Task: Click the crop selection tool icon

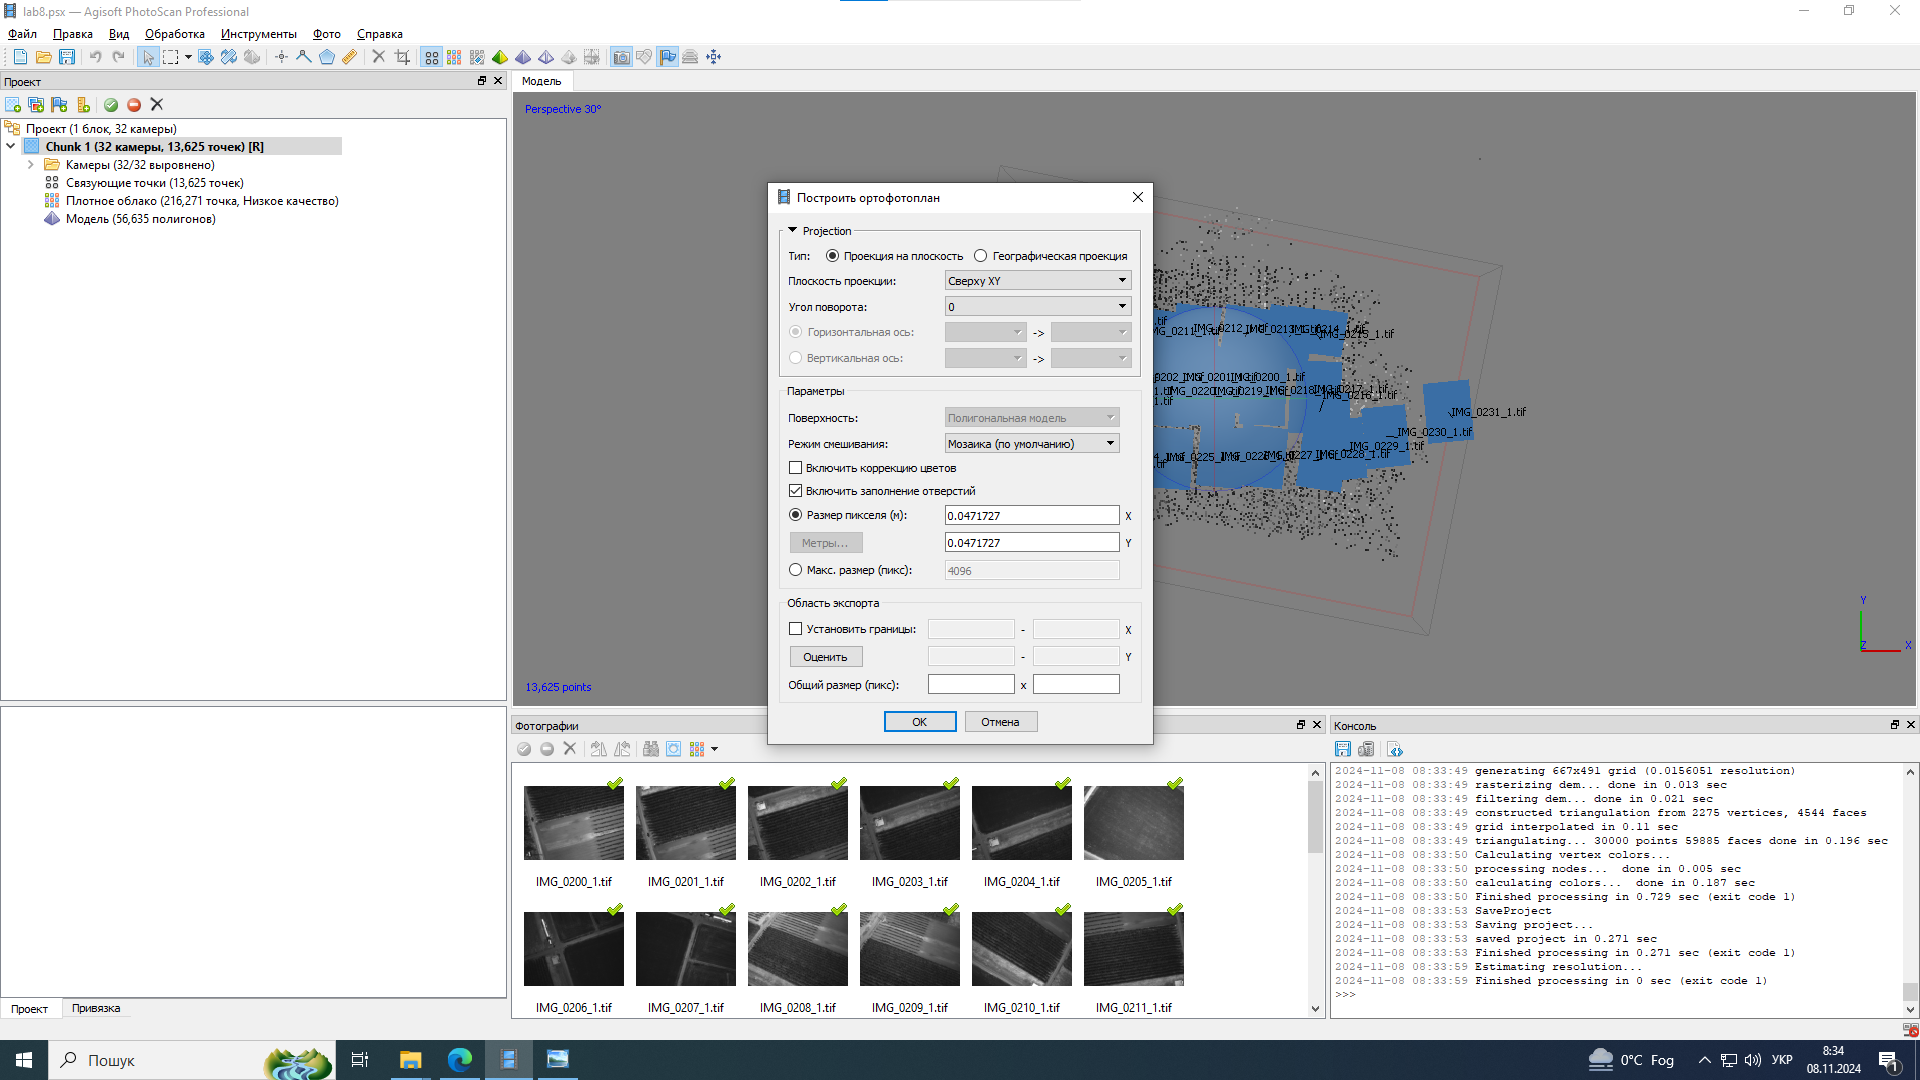Action: click(x=402, y=57)
